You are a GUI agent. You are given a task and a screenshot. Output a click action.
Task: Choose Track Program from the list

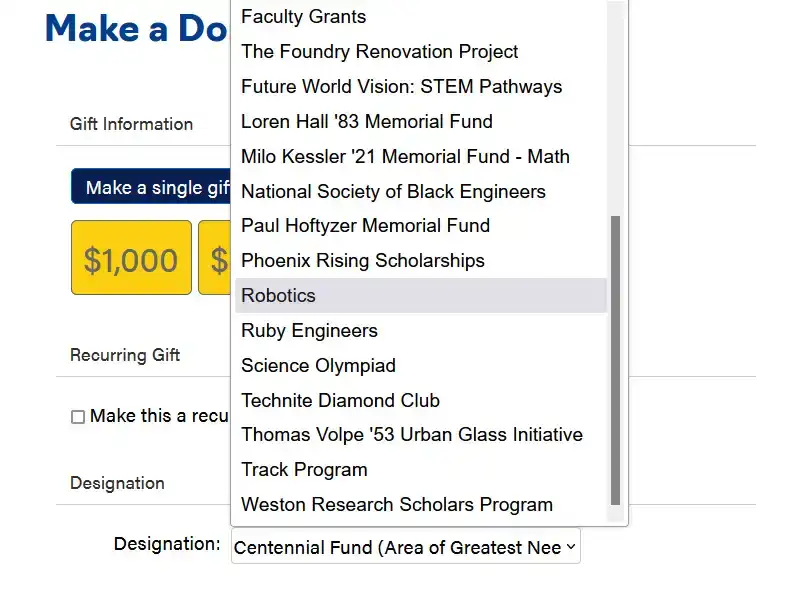pos(304,470)
